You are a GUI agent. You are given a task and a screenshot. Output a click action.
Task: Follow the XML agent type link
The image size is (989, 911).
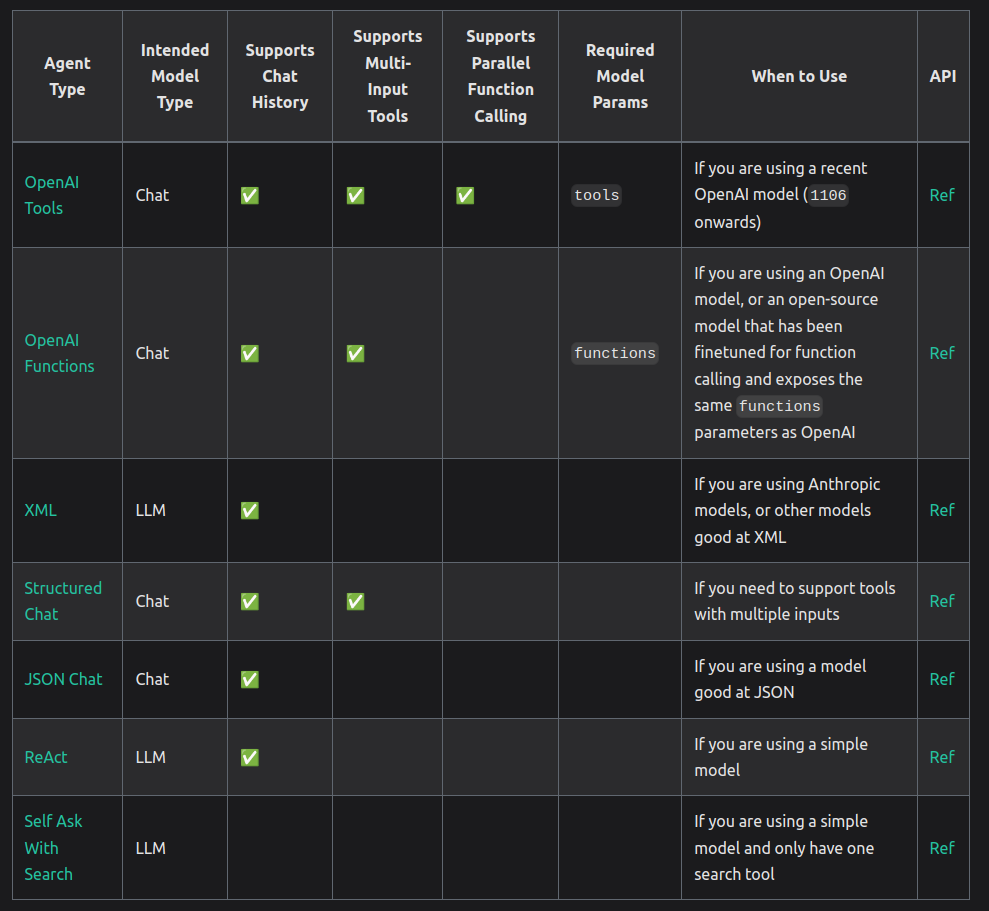click(x=40, y=510)
